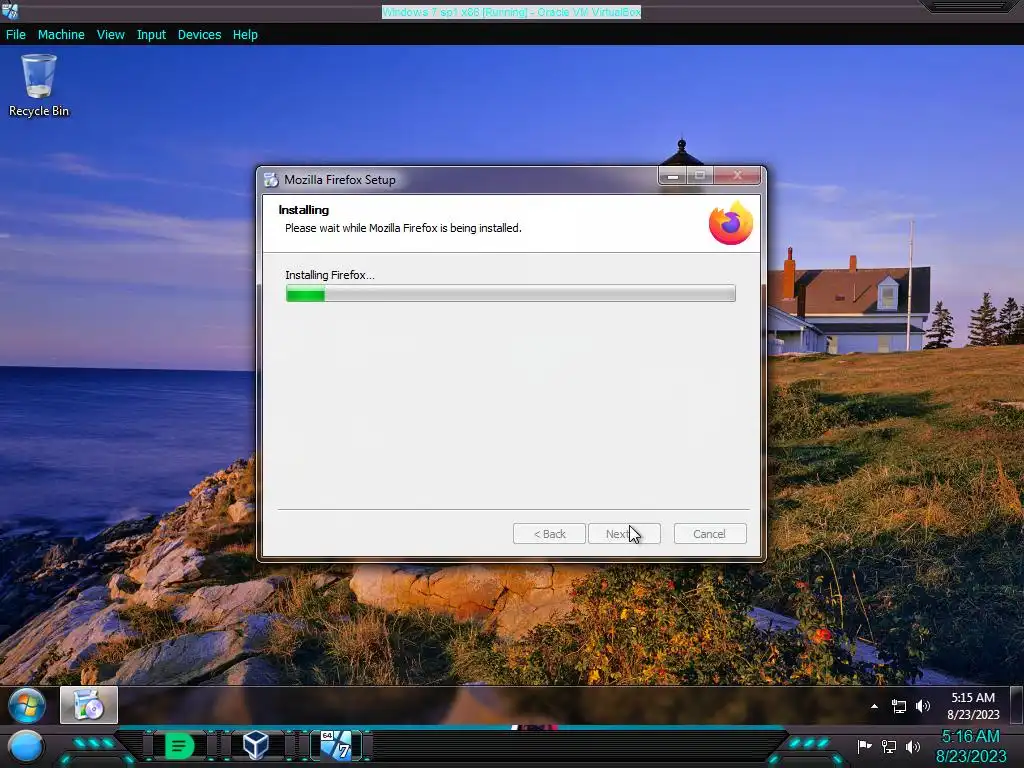Open the Devices menu

point(199,35)
